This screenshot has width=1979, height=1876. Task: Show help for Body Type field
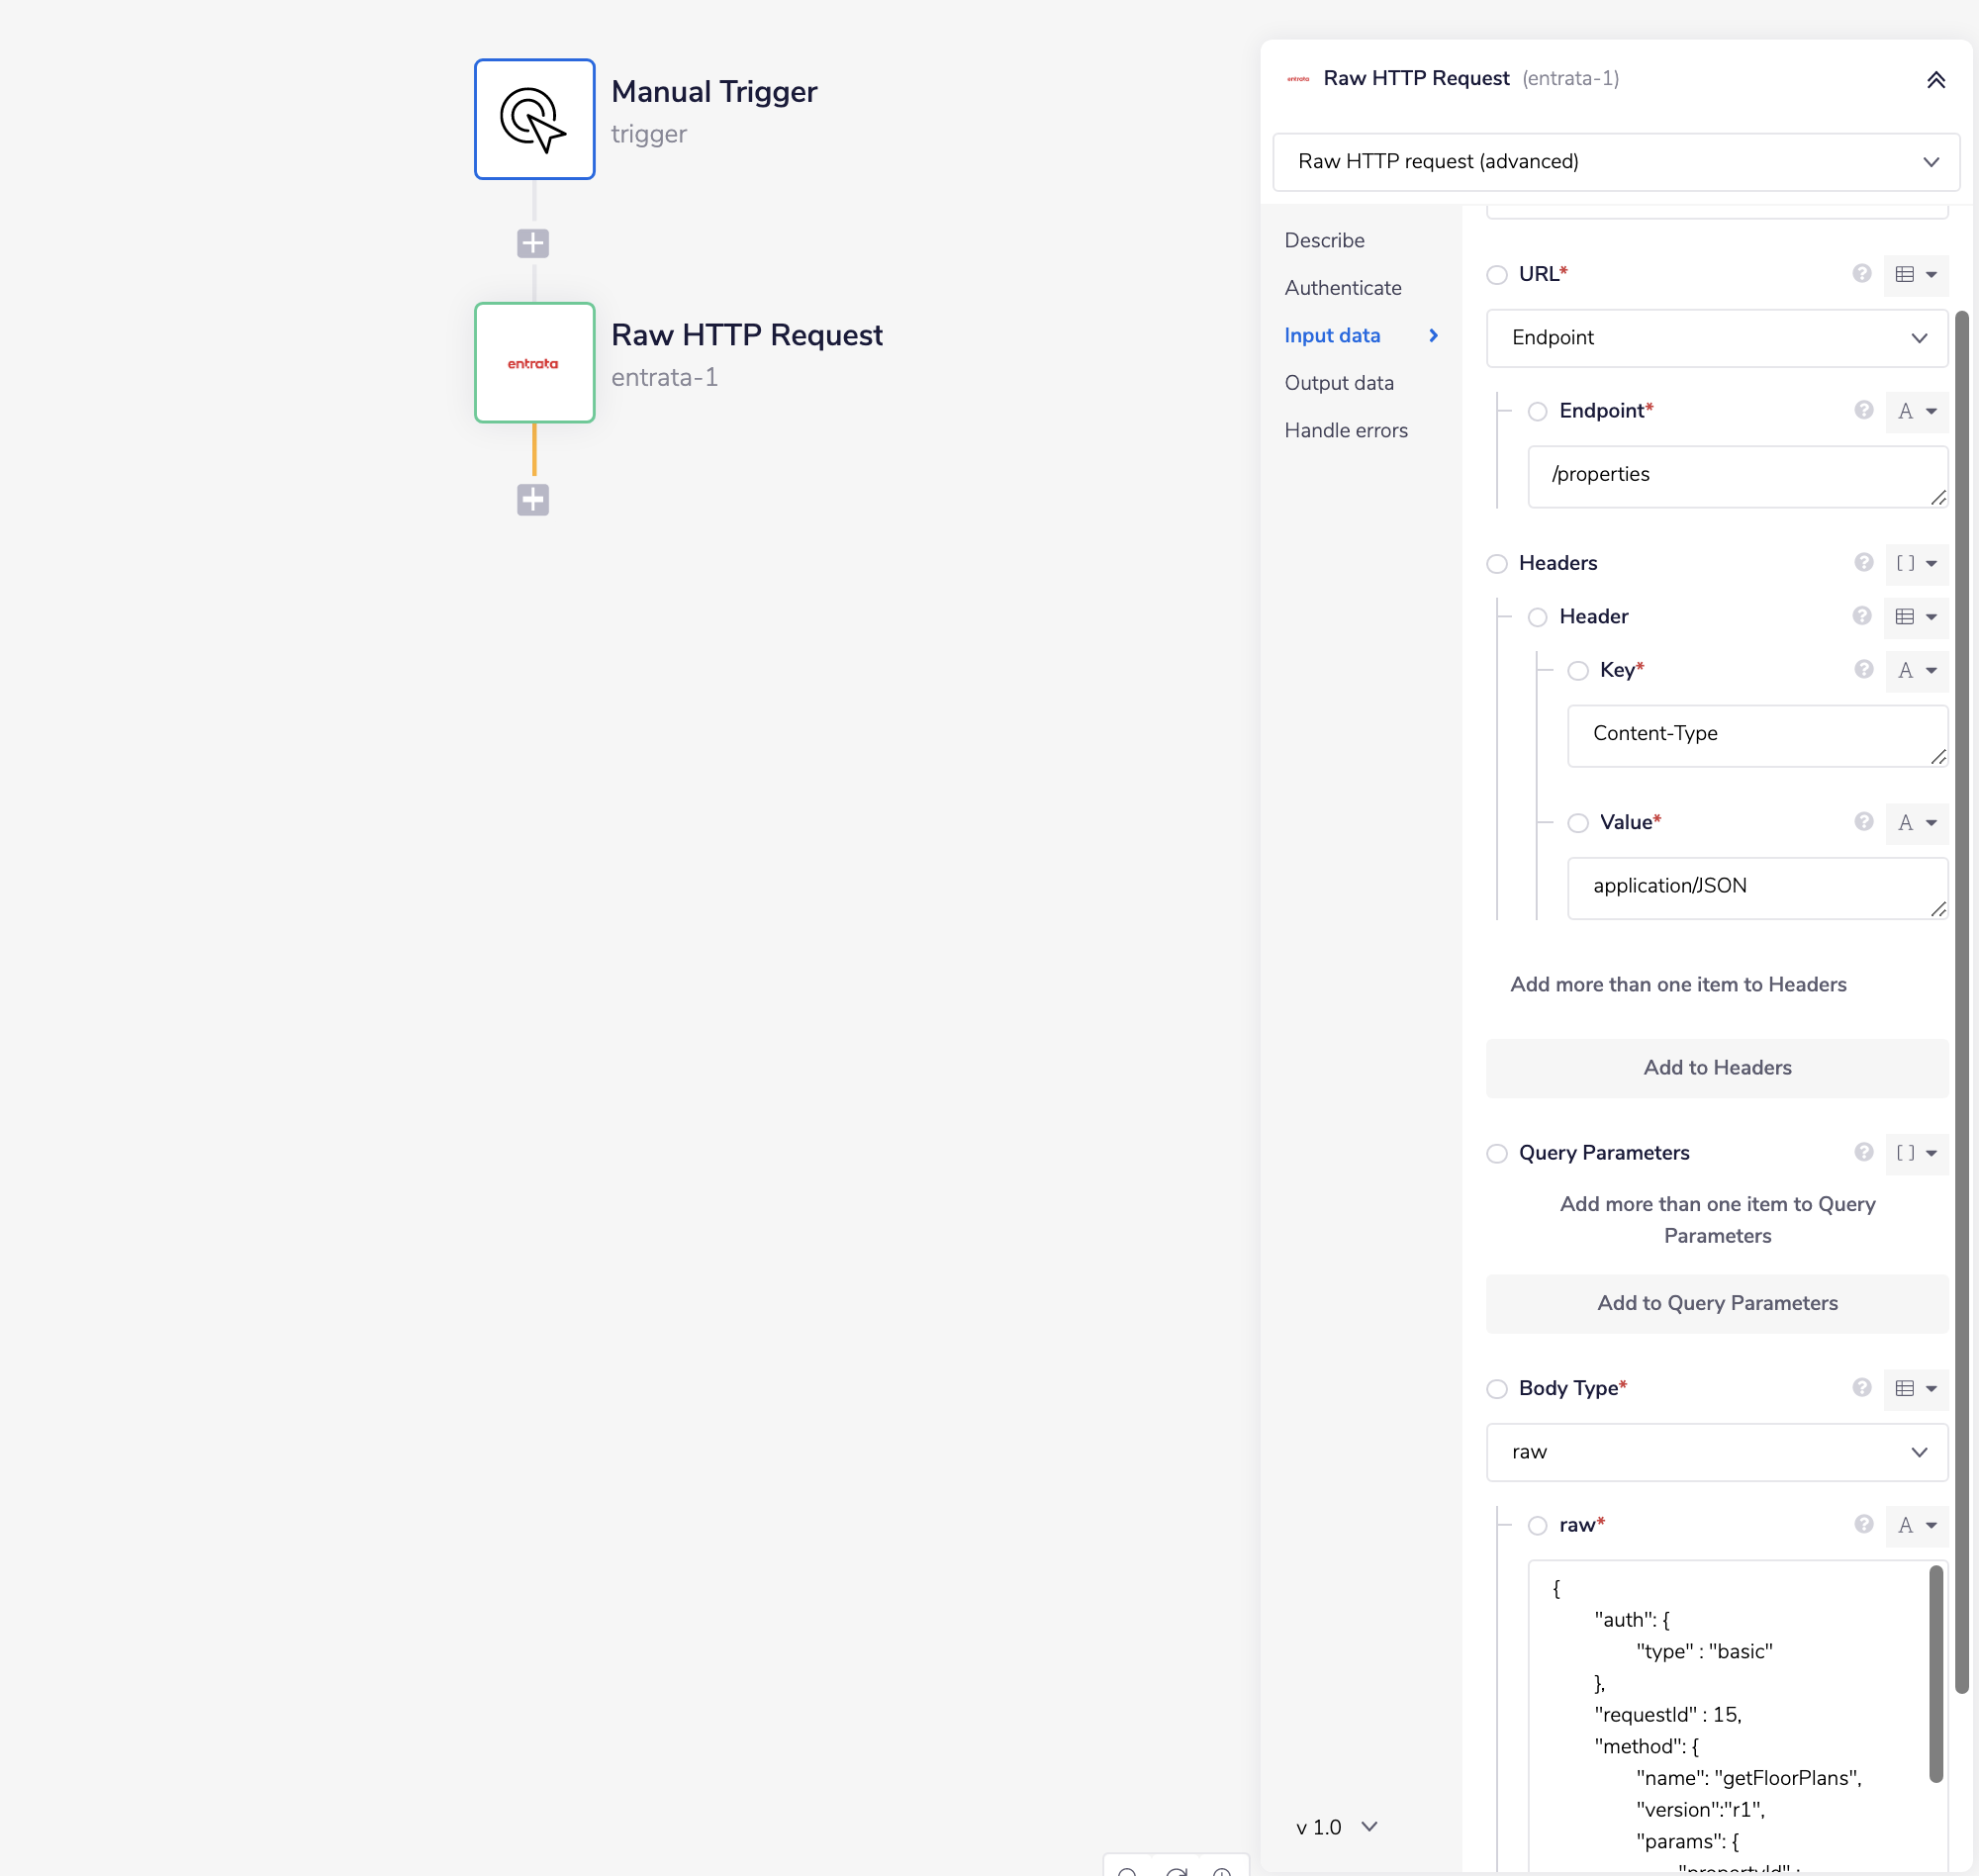pos(1861,1387)
